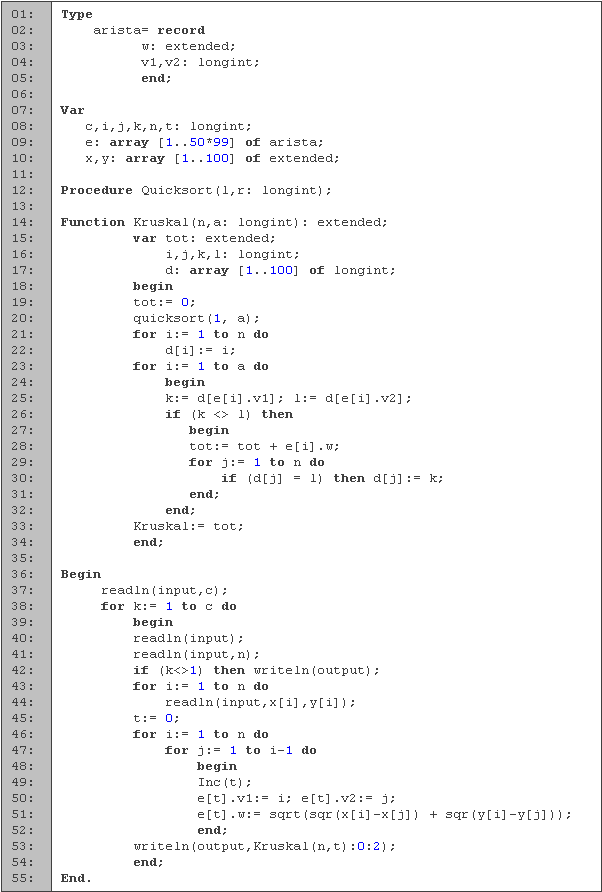Image resolution: width=602 pixels, height=892 pixels.
Task: Click the "Function Kruskal(n,a: longint): extended;" line
Action: point(224,222)
